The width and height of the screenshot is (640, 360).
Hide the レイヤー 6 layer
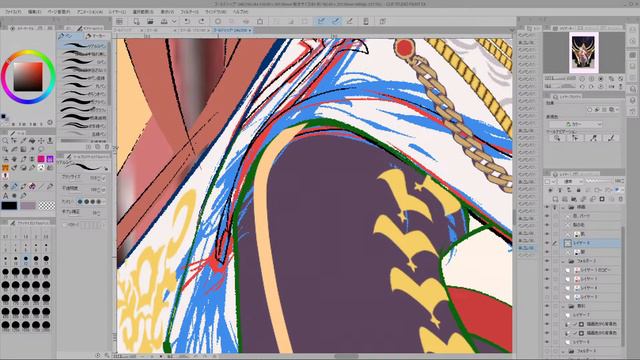tap(547, 243)
